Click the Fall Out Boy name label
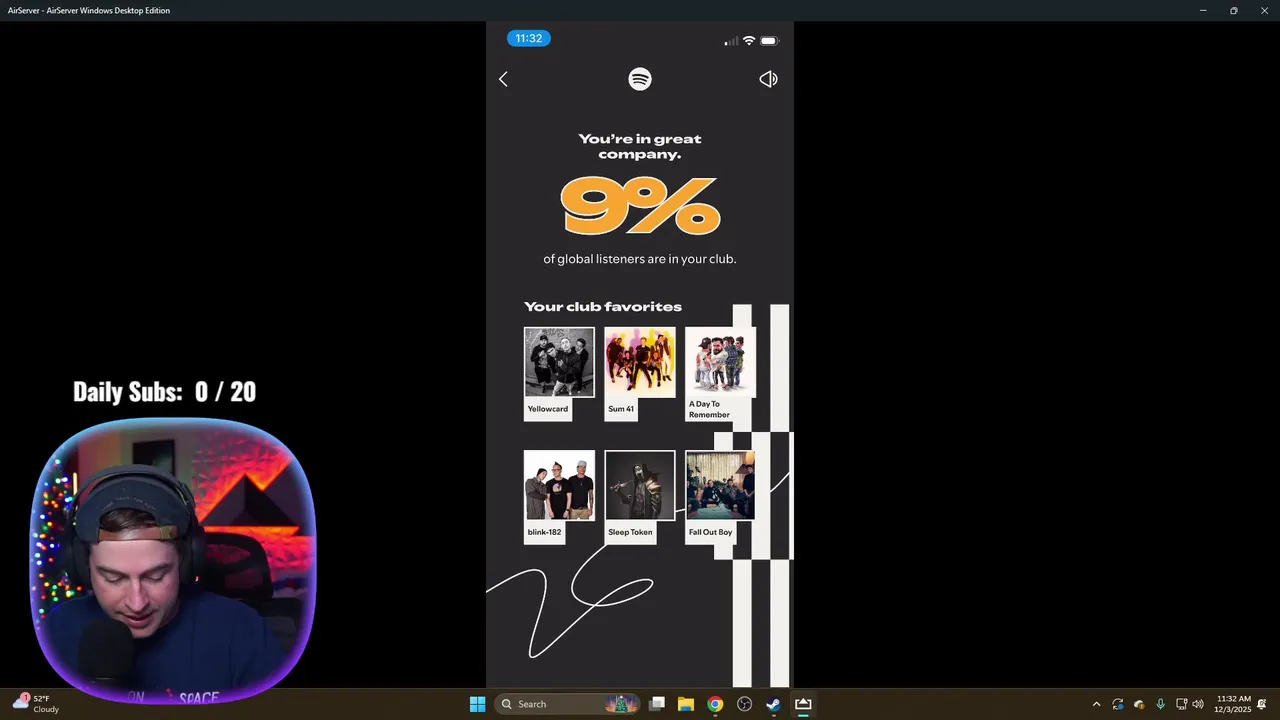 point(711,532)
